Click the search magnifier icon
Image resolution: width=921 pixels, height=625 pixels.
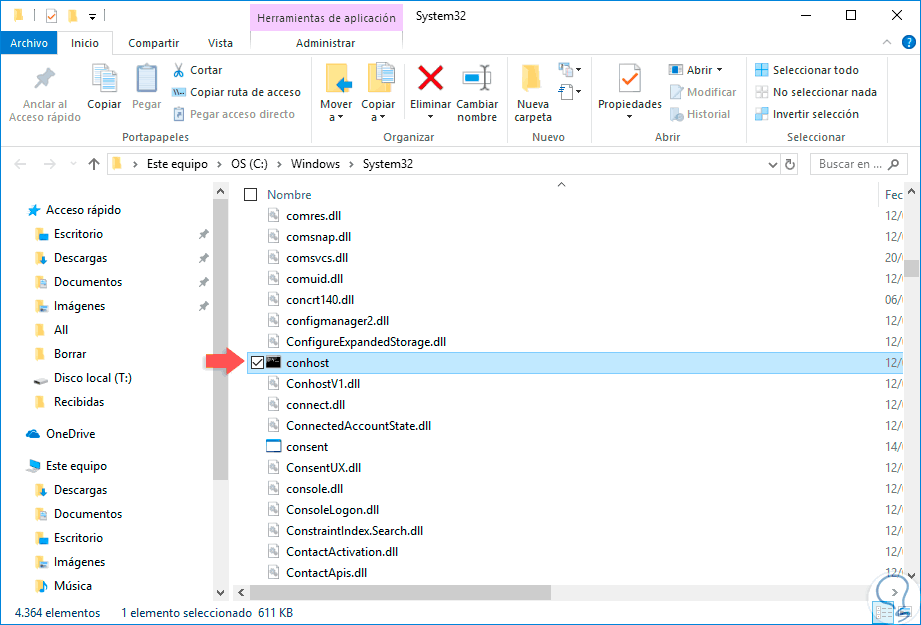(x=893, y=164)
